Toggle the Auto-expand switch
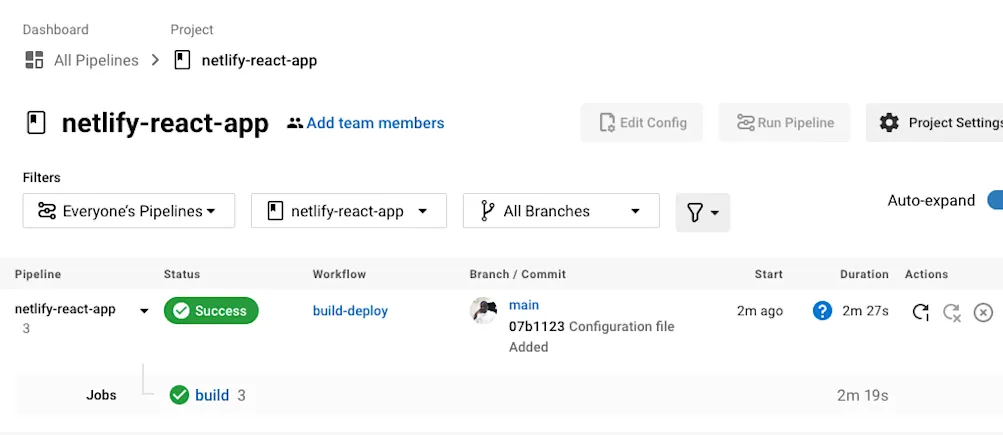 [x=995, y=200]
